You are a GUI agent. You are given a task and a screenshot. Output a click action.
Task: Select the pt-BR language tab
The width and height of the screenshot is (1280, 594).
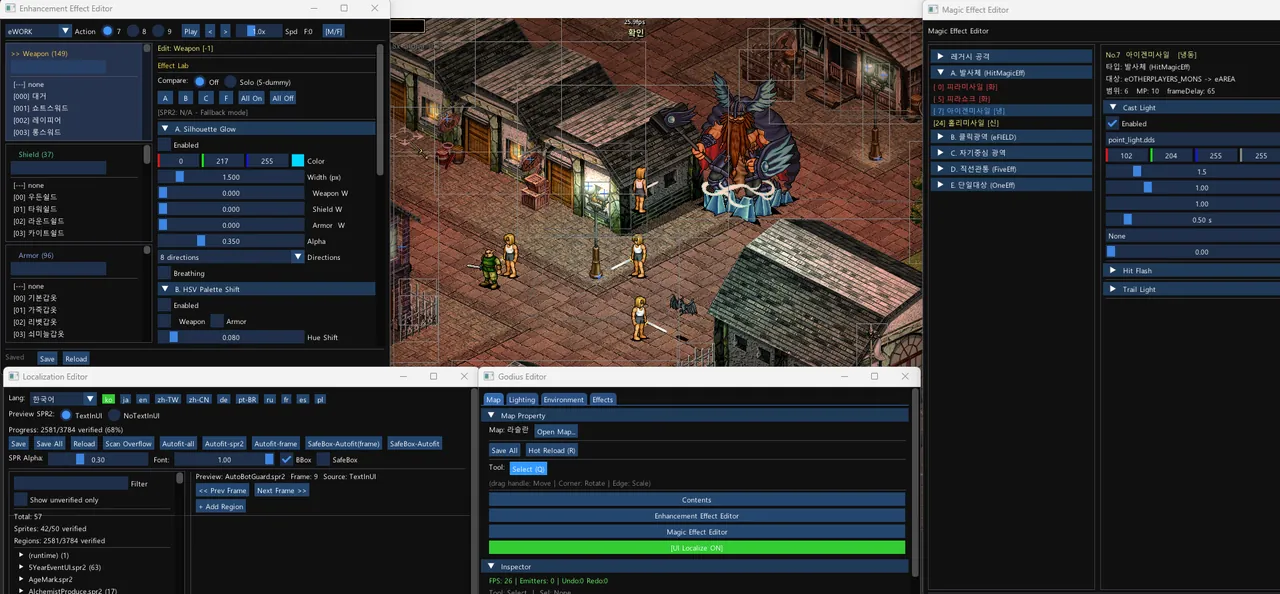[x=246, y=399]
